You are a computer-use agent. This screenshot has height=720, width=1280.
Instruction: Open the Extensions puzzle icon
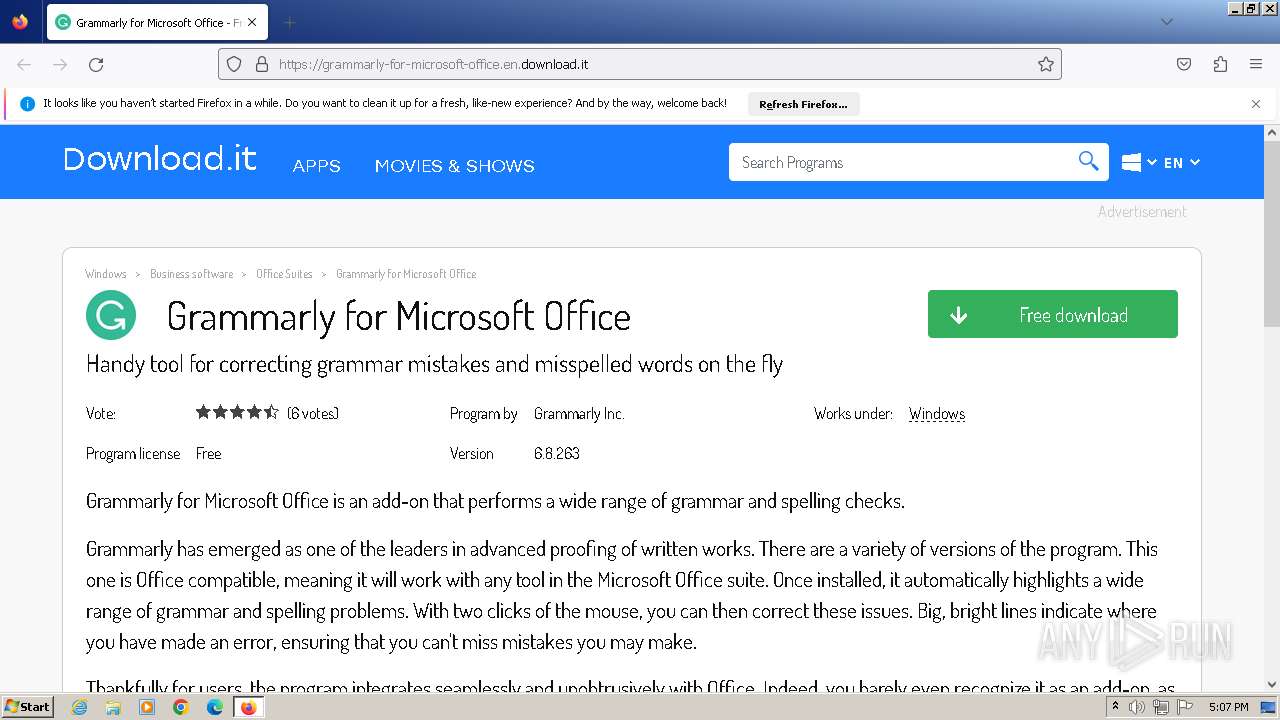point(1220,64)
